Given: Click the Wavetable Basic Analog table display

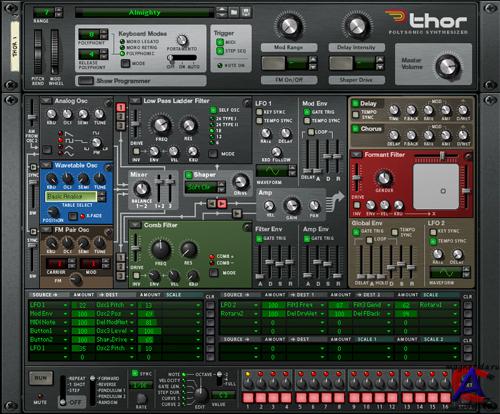Looking at the screenshot, I should click(71, 196).
